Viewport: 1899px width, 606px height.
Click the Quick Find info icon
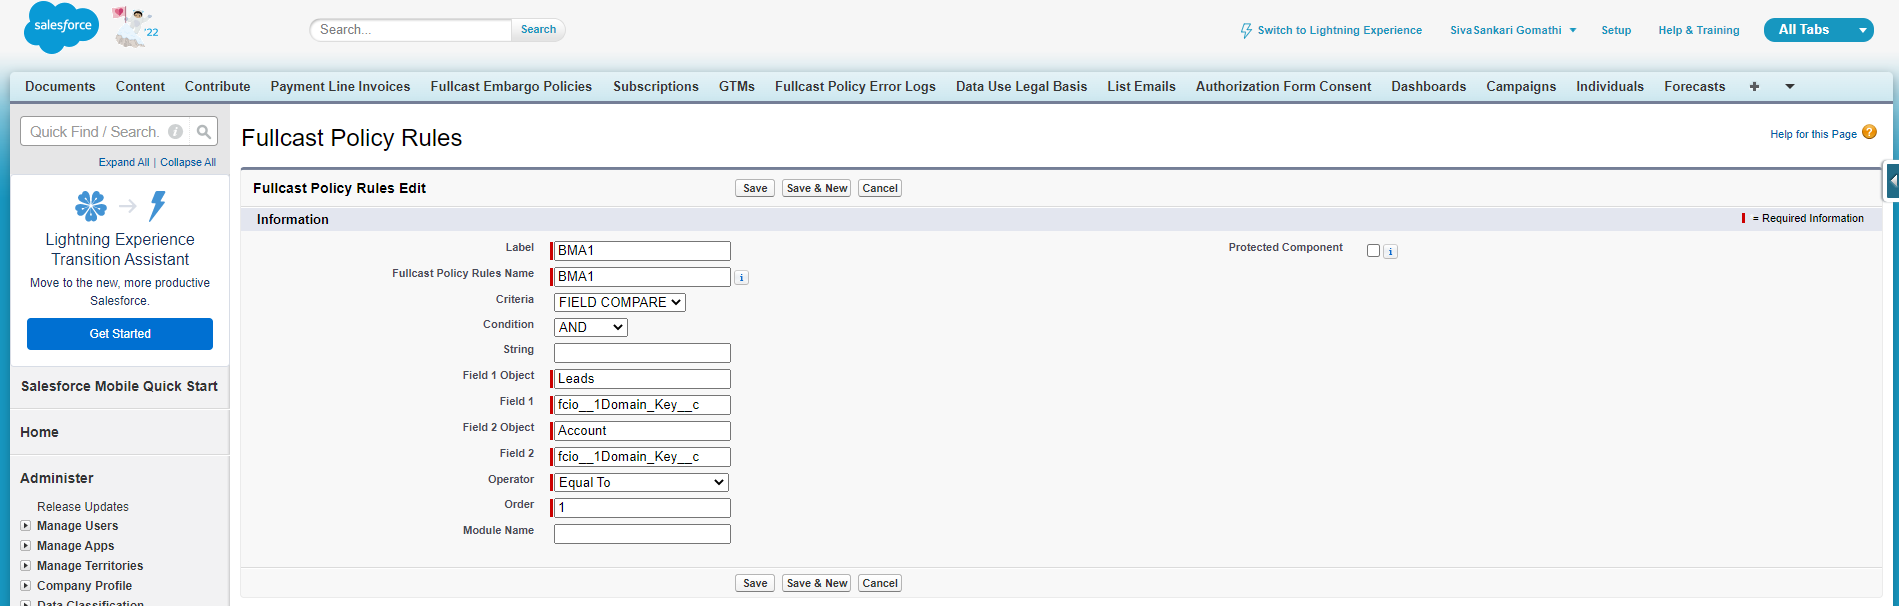(x=176, y=131)
